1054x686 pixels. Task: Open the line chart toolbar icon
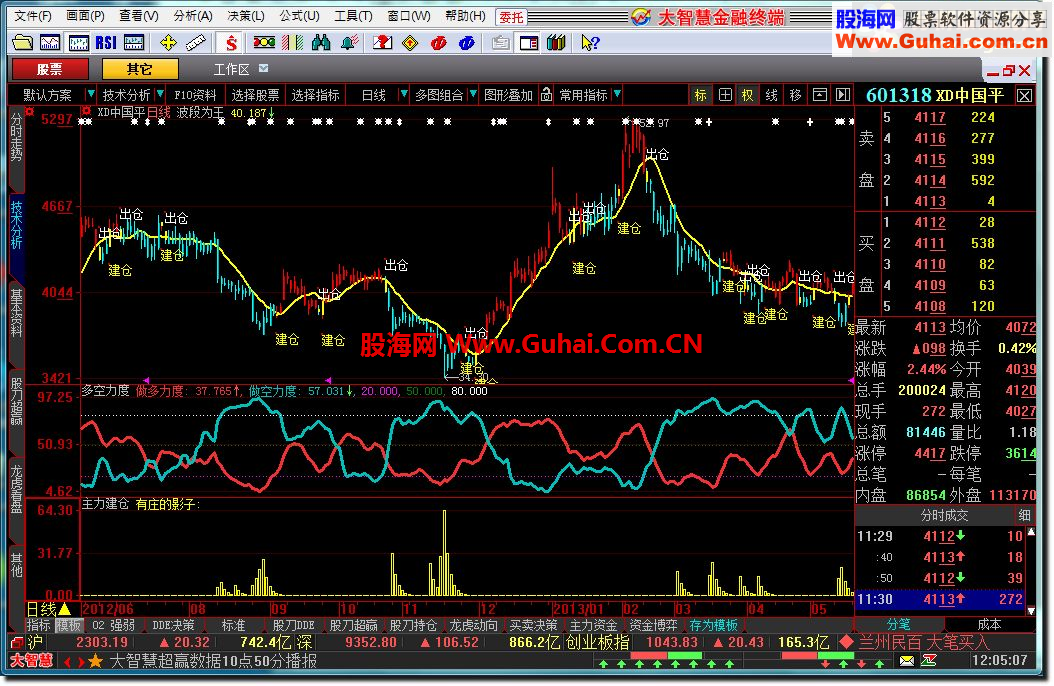pos(50,43)
